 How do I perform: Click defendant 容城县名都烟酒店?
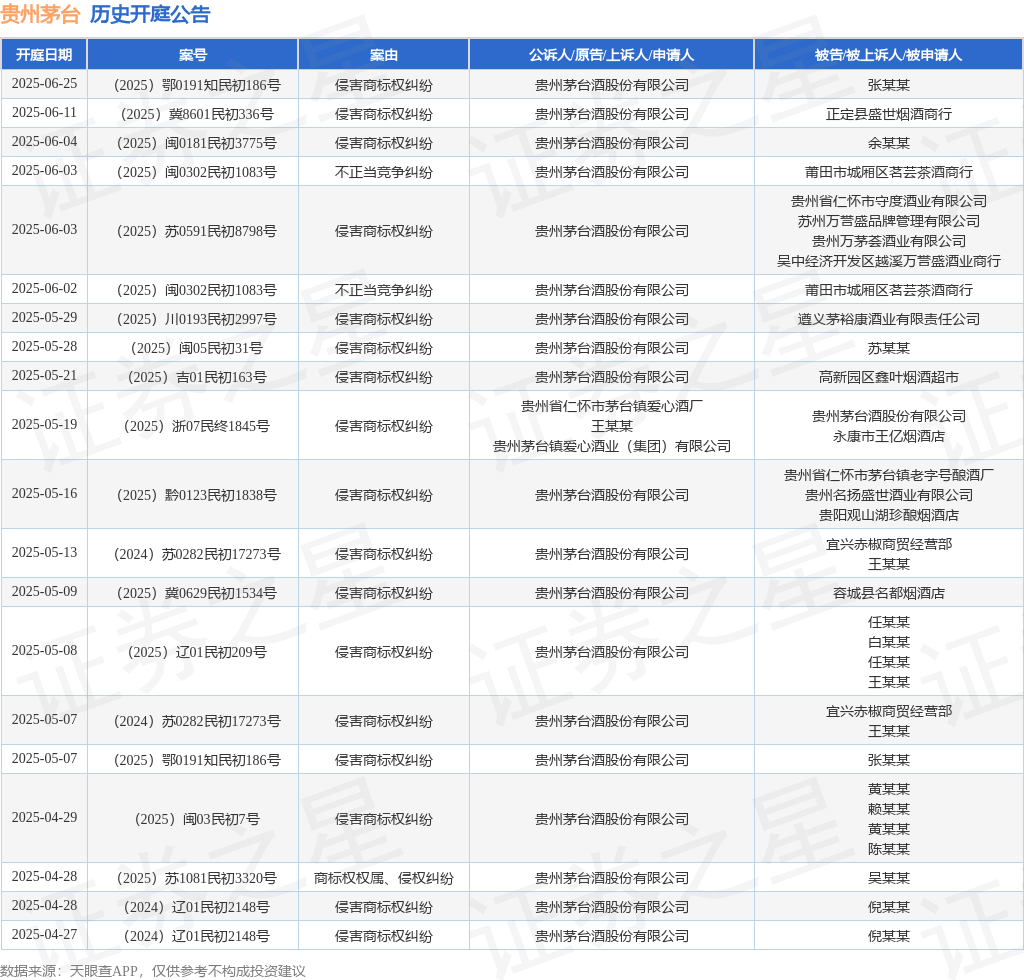(888, 593)
